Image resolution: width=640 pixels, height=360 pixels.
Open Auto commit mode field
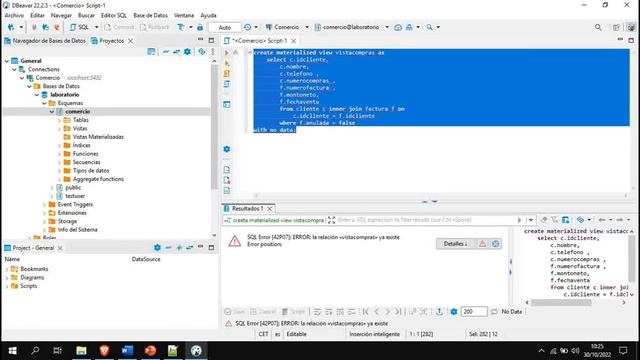[224, 27]
